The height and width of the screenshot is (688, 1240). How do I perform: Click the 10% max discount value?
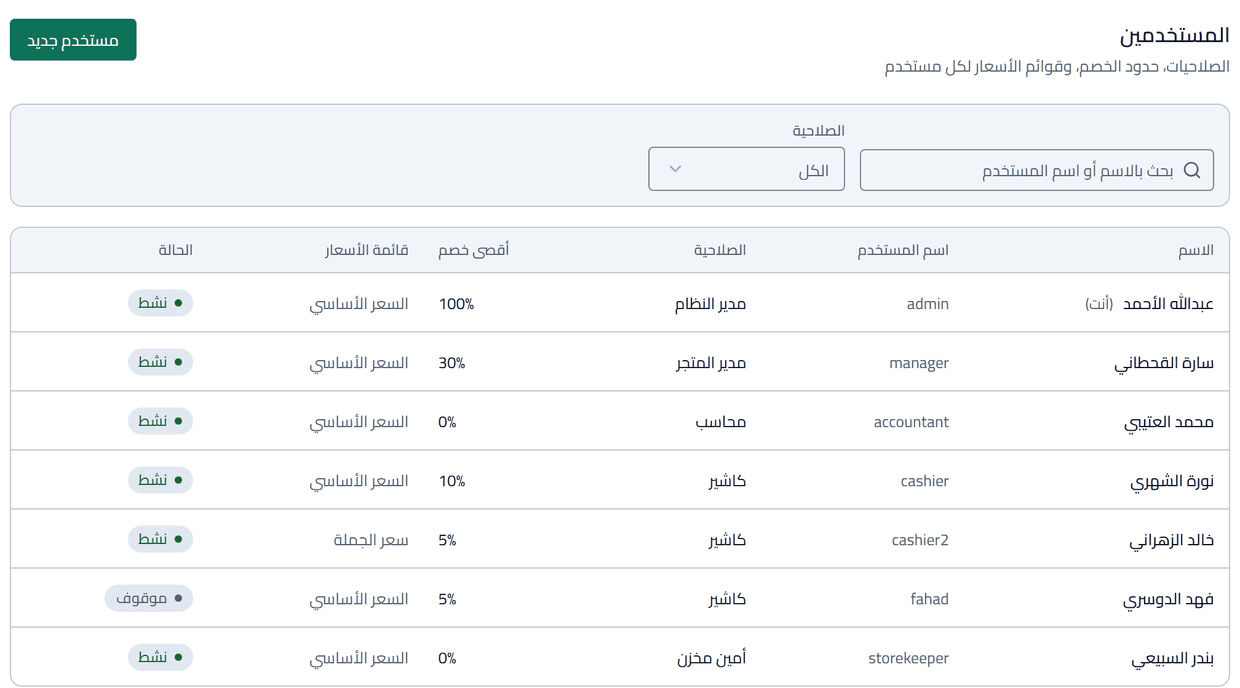click(x=452, y=481)
